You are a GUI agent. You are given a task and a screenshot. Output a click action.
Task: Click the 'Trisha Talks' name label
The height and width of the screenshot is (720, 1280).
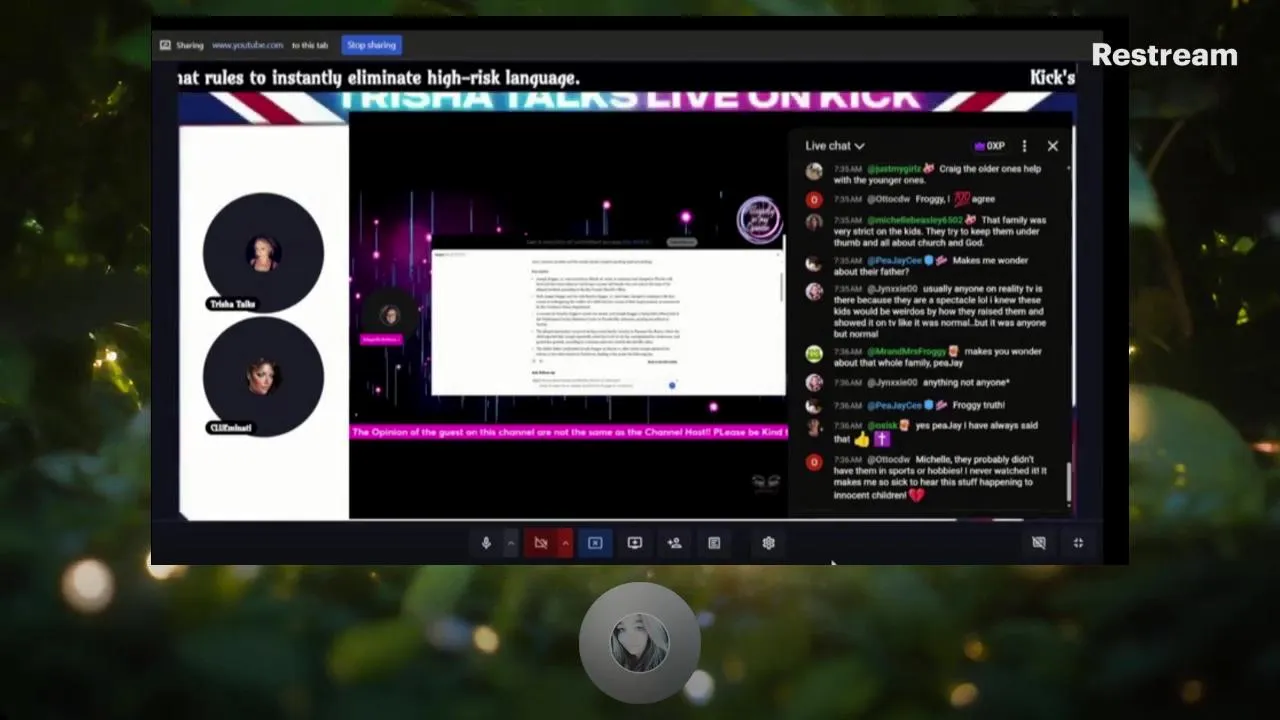coord(232,304)
